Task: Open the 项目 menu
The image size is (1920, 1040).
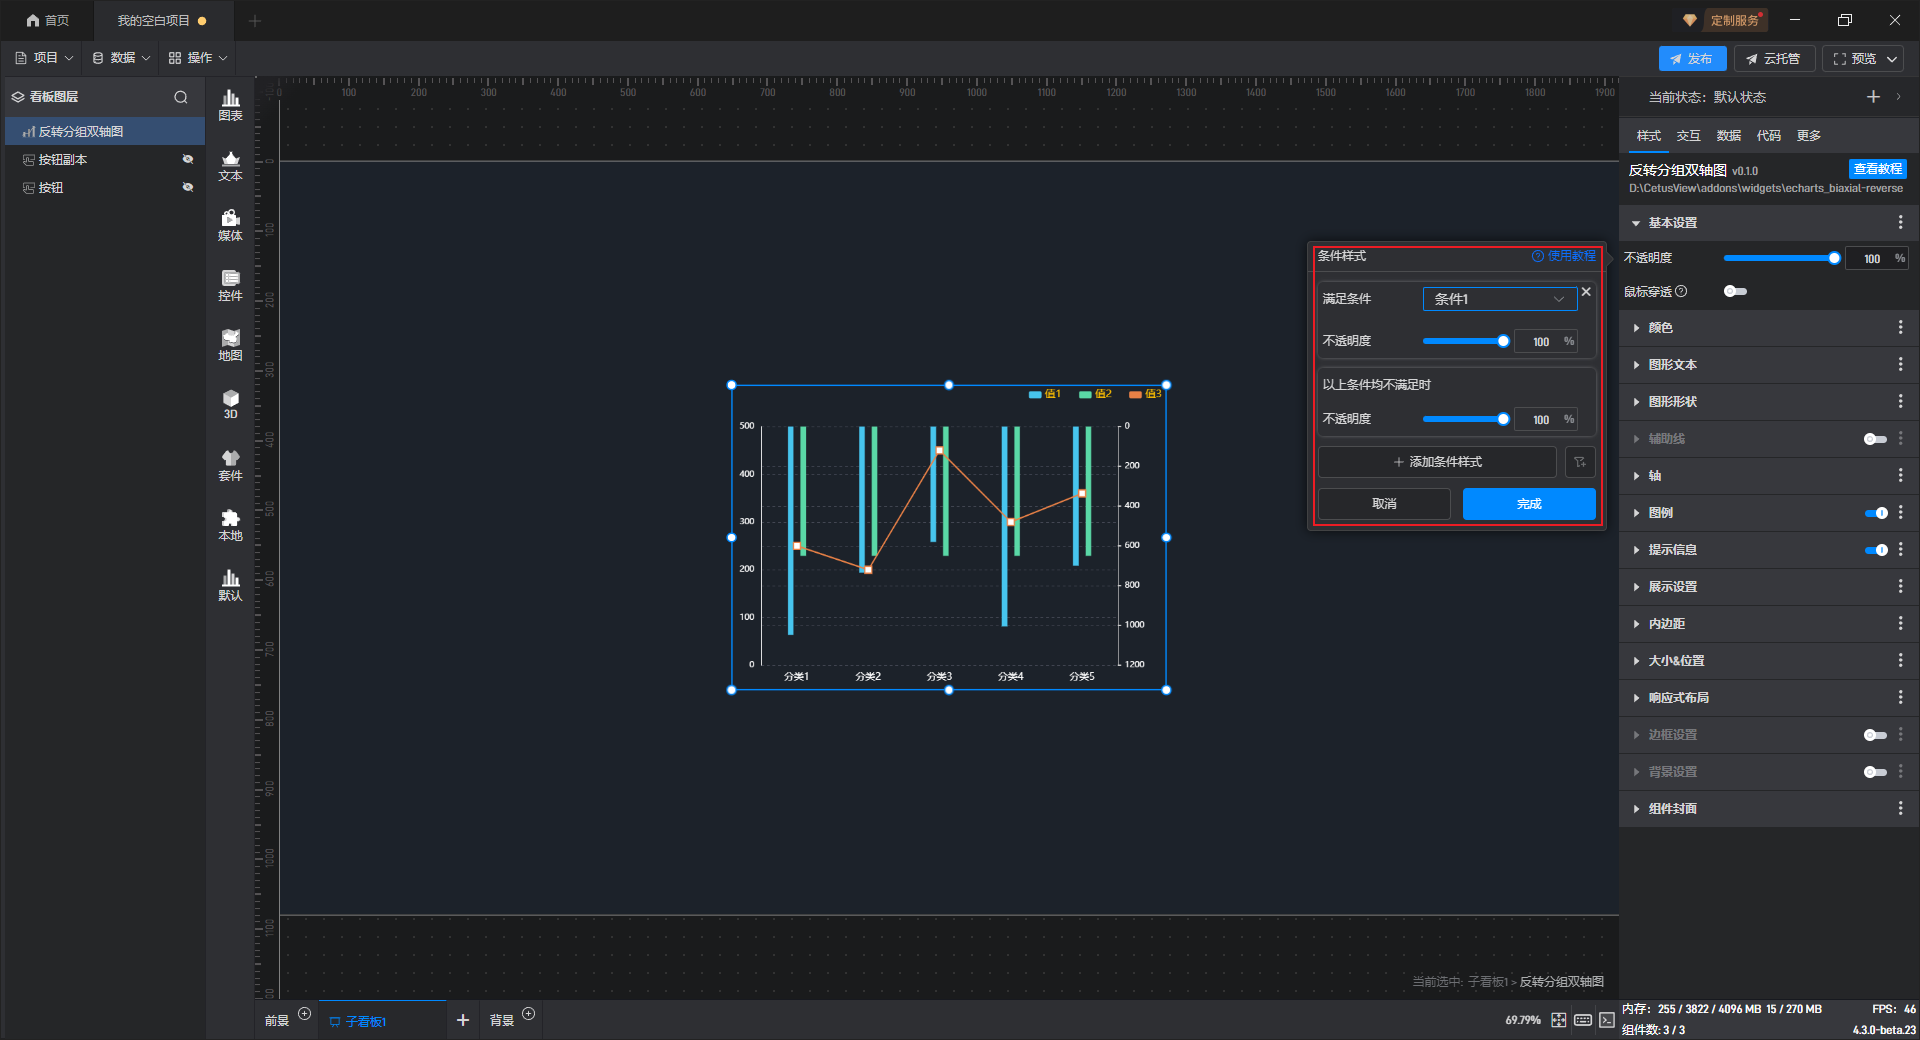Action: click(44, 58)
